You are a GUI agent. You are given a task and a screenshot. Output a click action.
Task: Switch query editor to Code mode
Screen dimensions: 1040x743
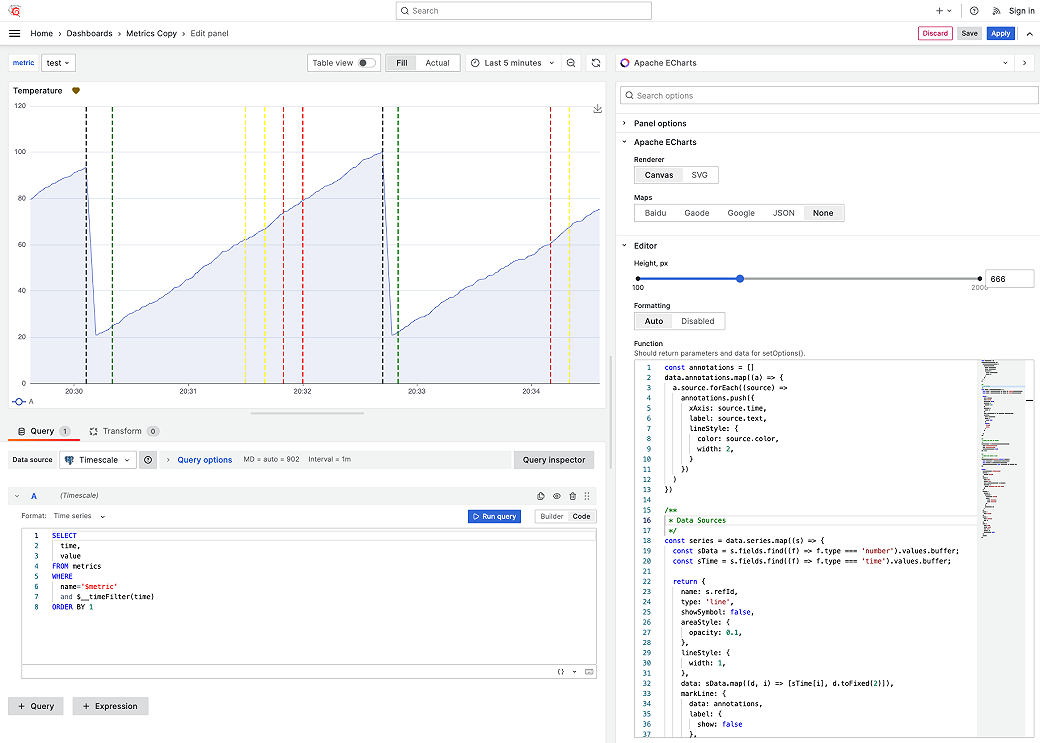pos(582,516)
